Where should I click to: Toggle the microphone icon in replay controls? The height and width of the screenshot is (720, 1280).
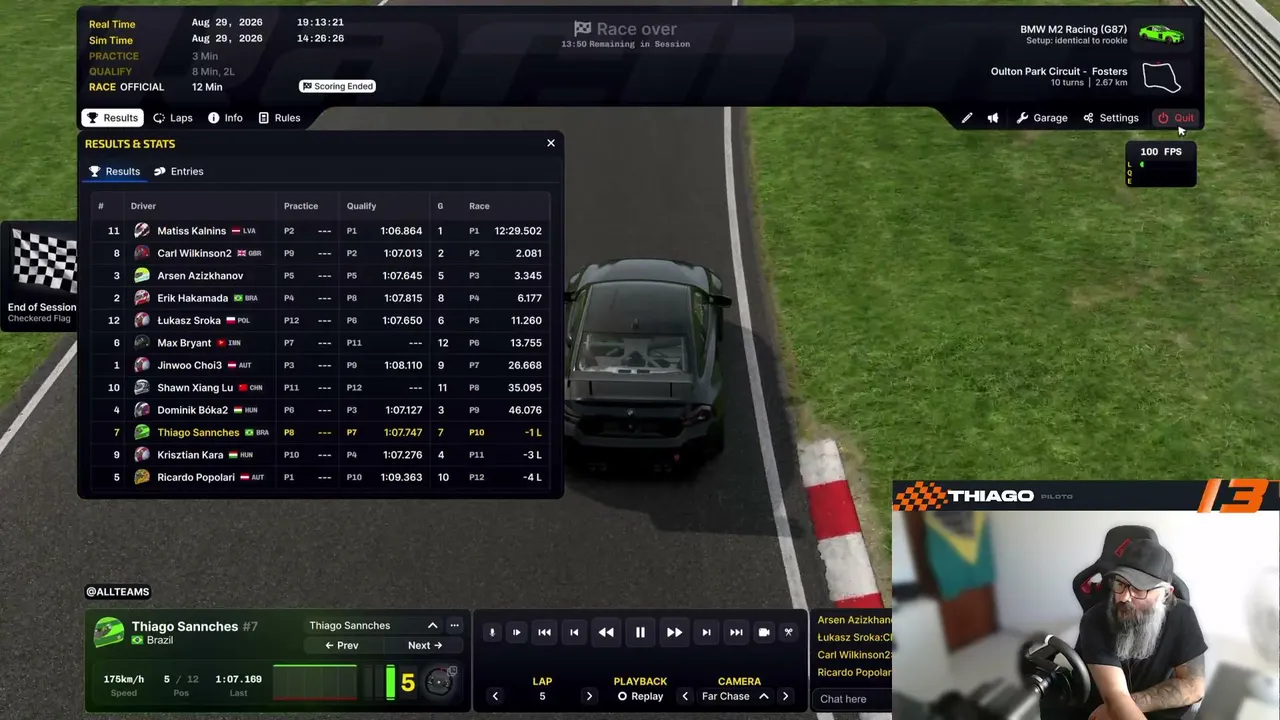tap(492, 632)
